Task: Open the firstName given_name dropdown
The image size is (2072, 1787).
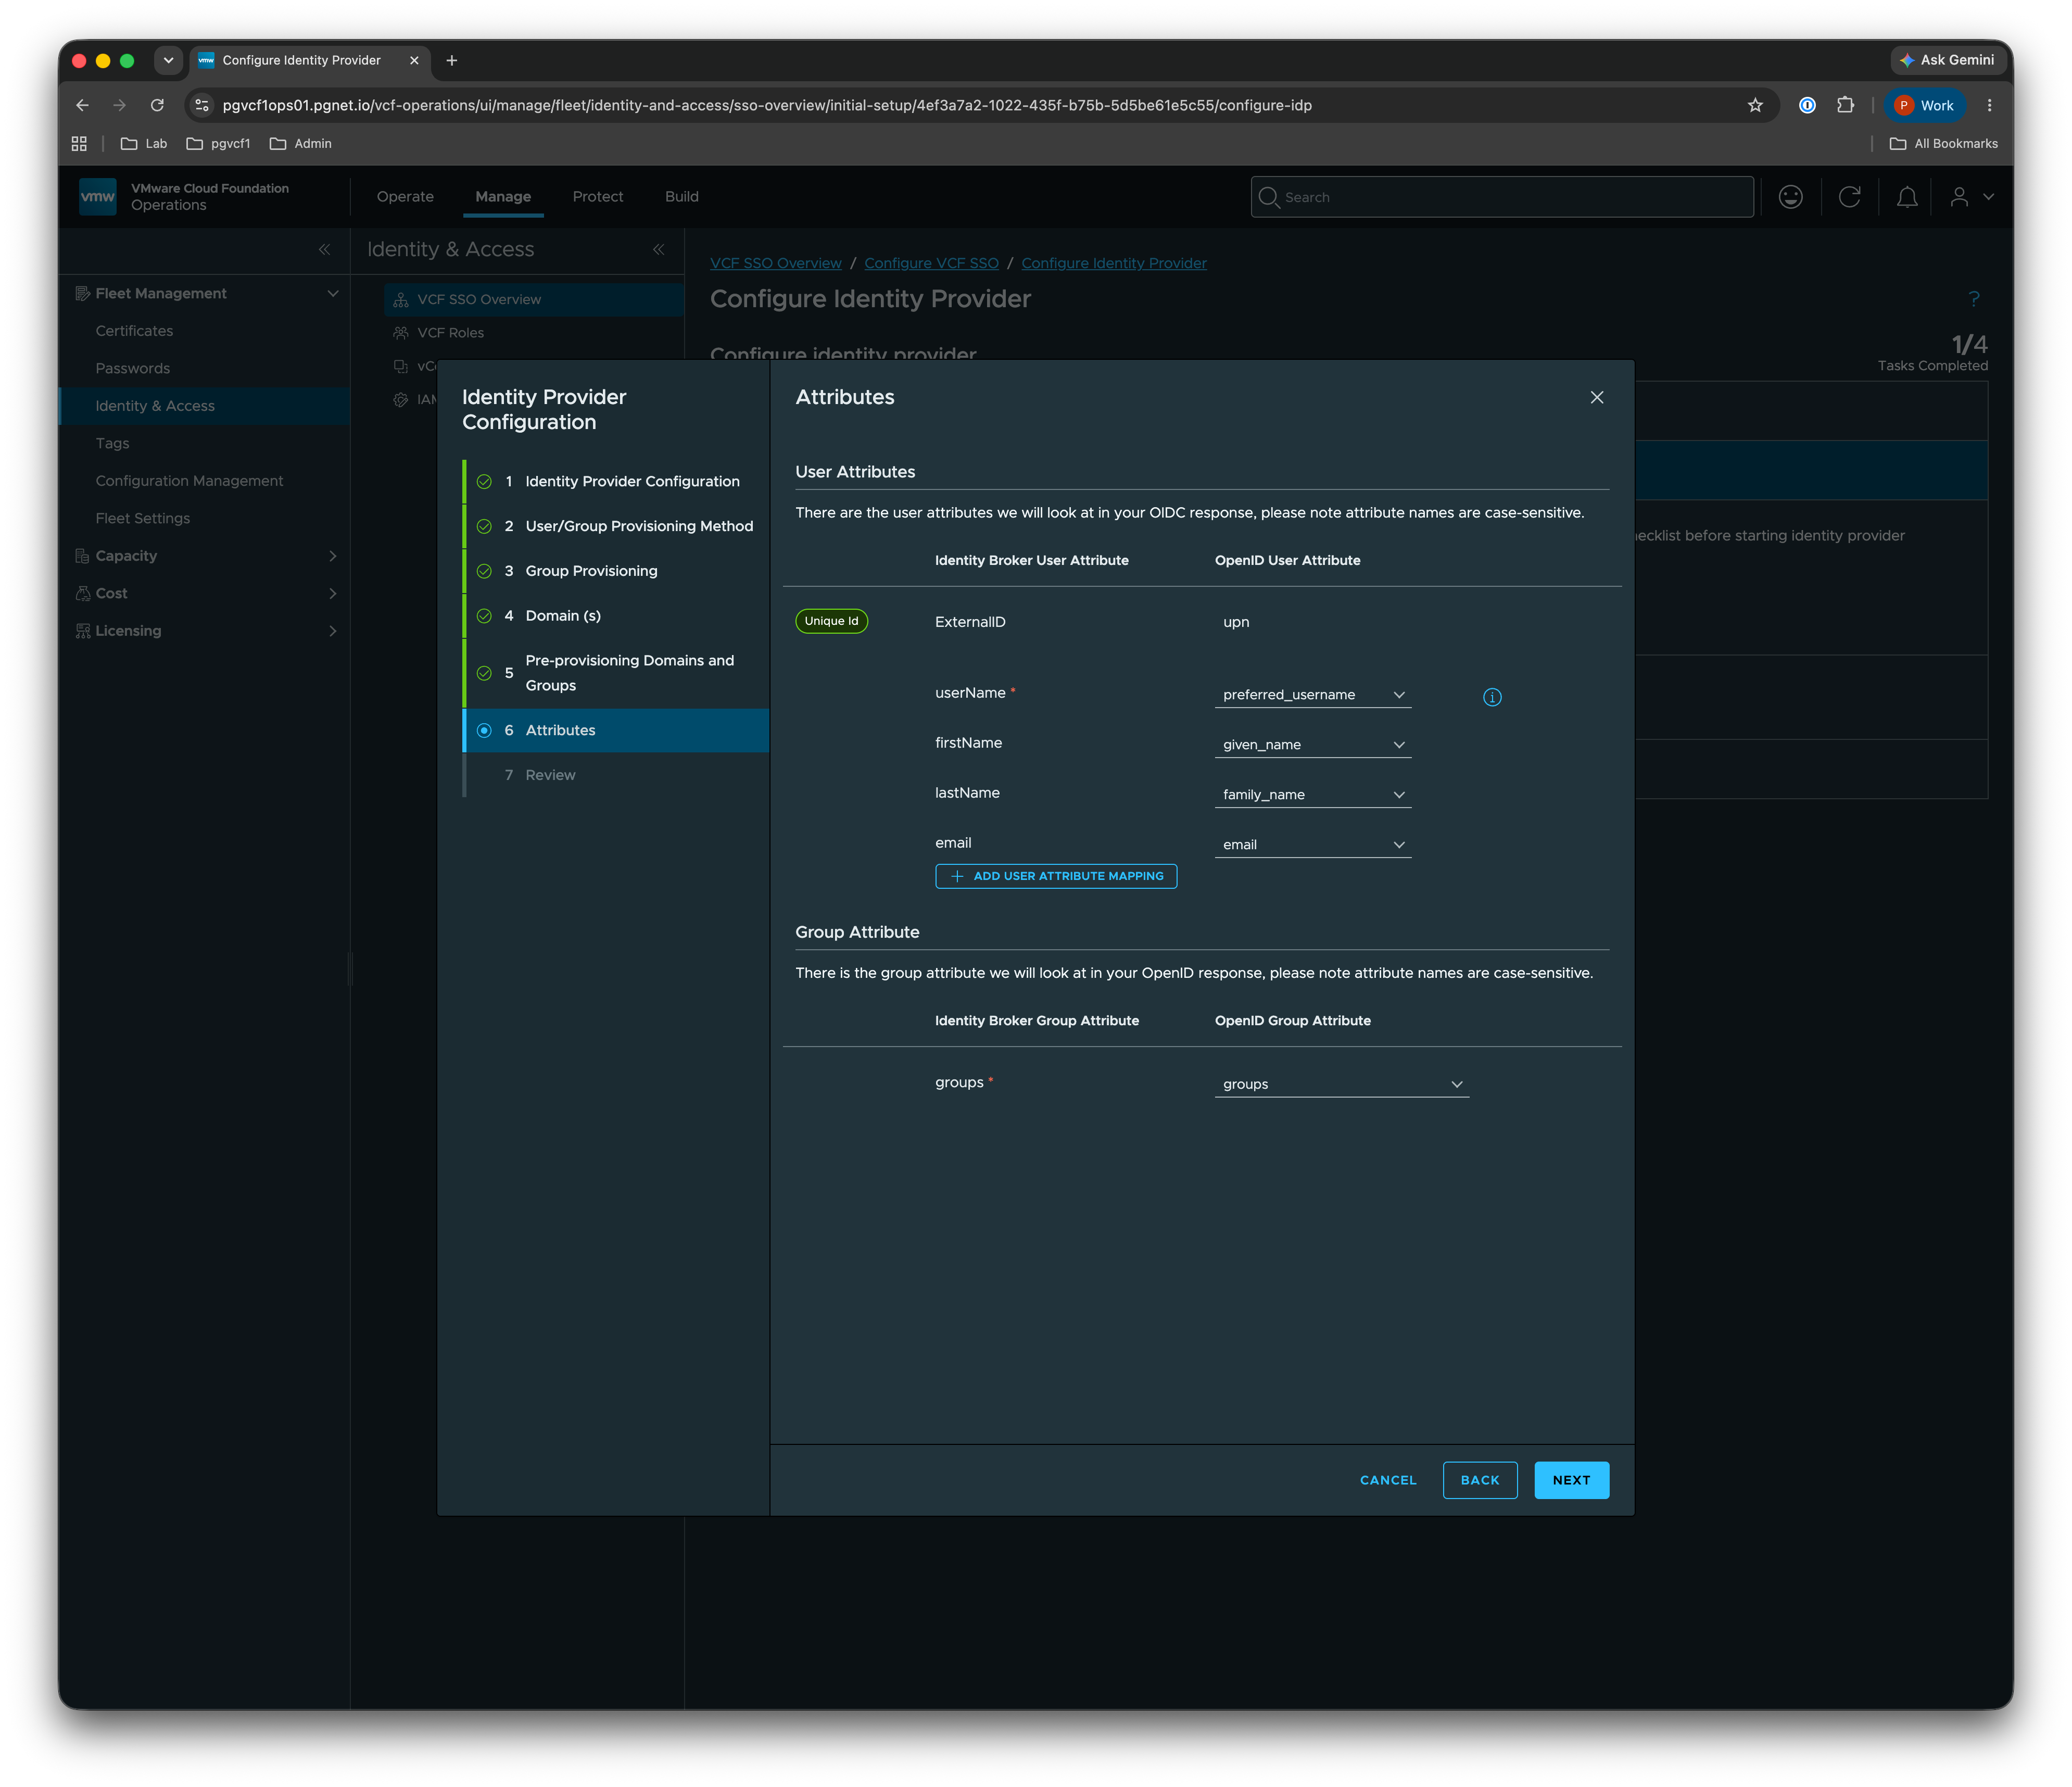Action: point(1312,745)
